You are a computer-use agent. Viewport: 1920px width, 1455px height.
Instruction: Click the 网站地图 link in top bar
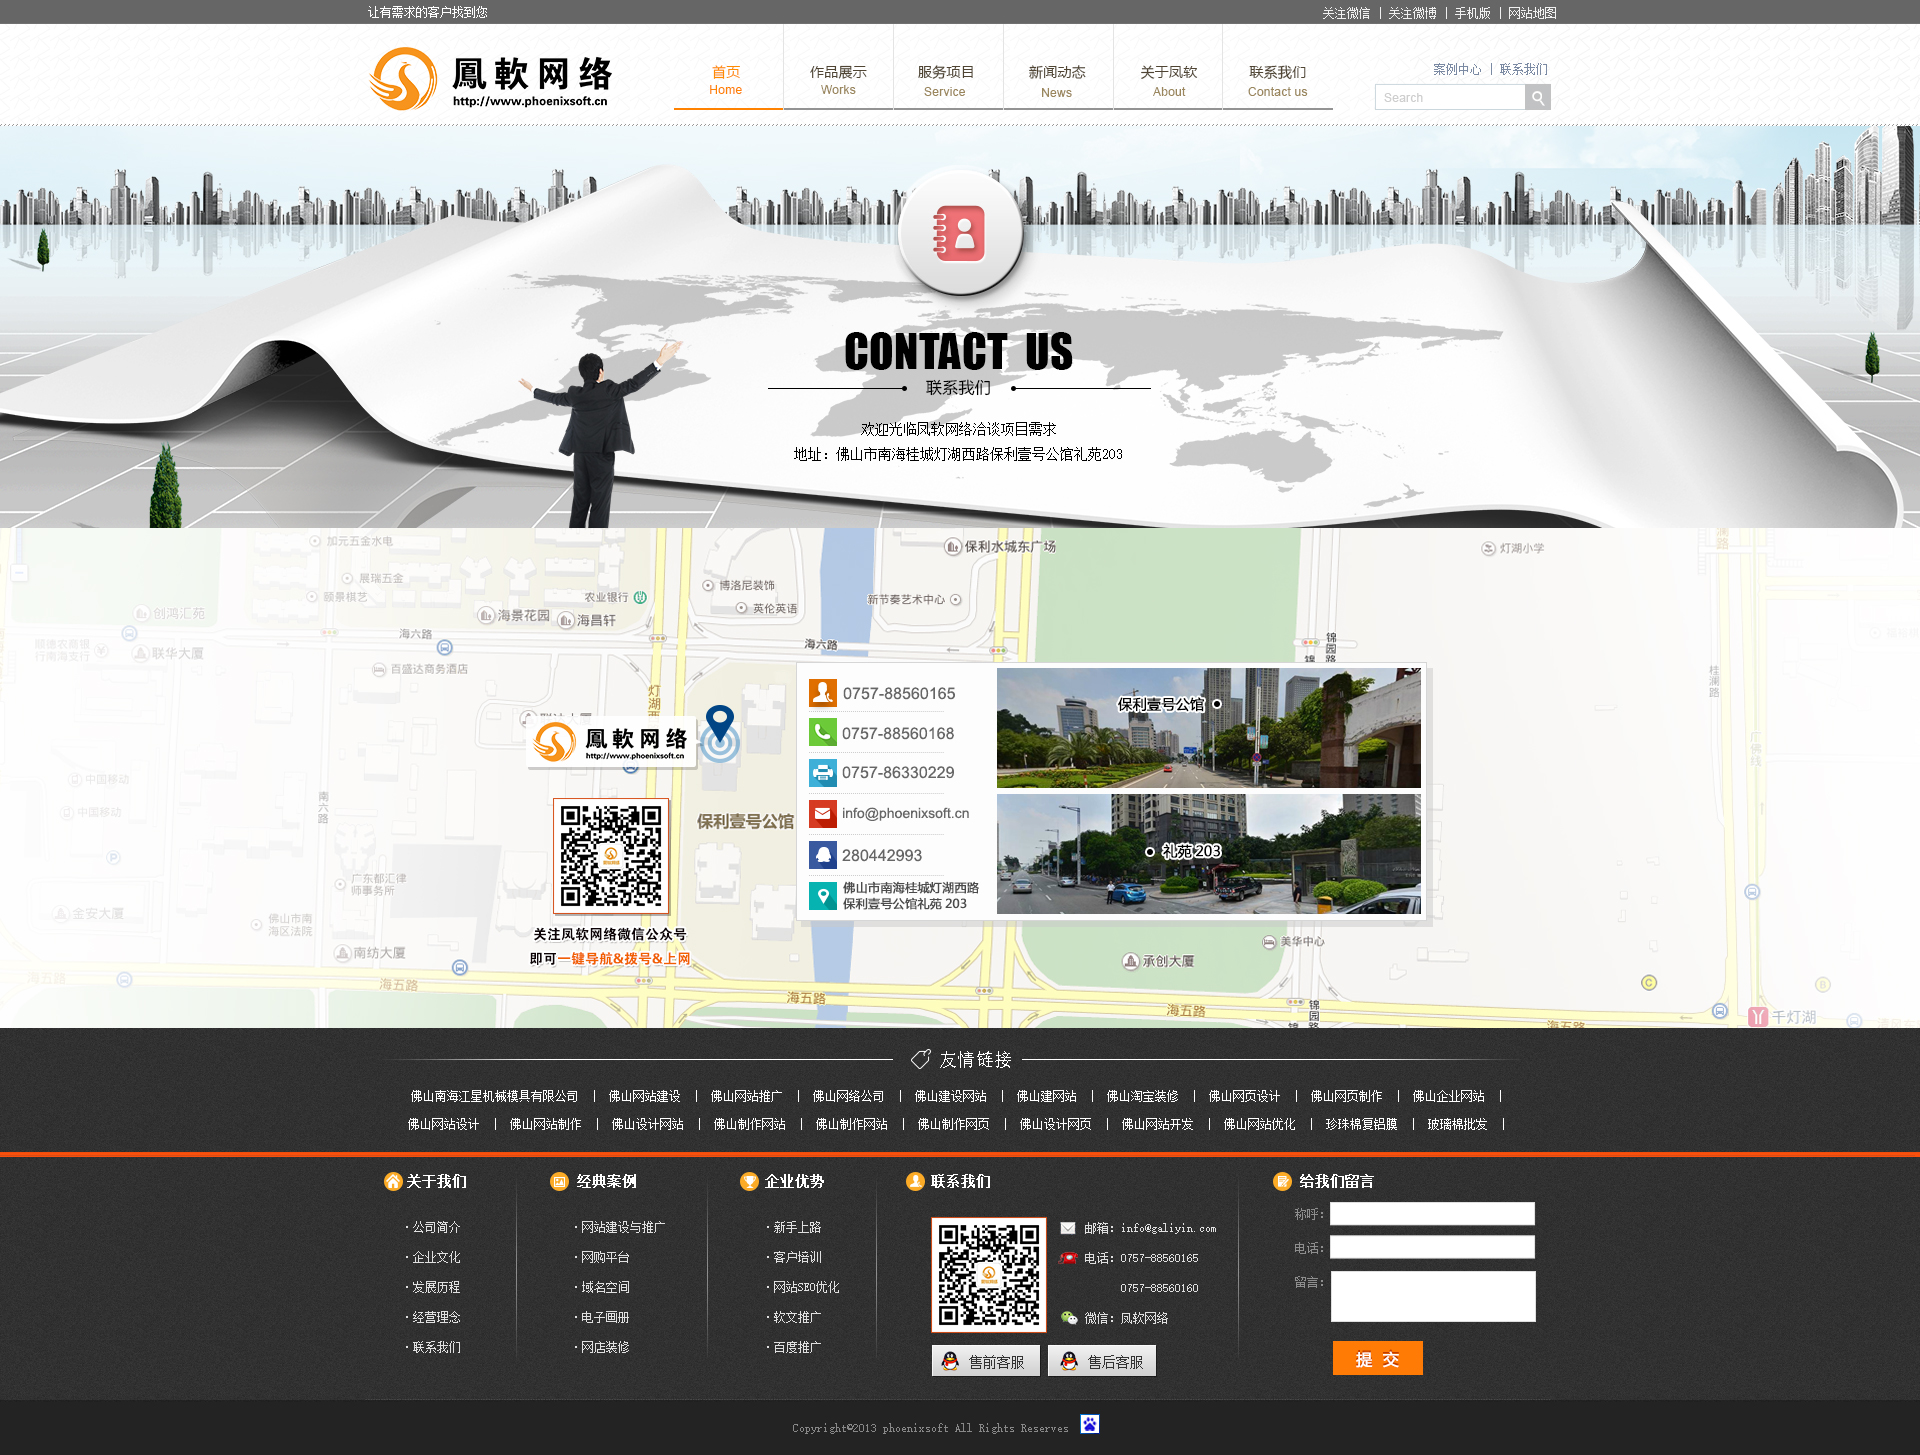1532,13
